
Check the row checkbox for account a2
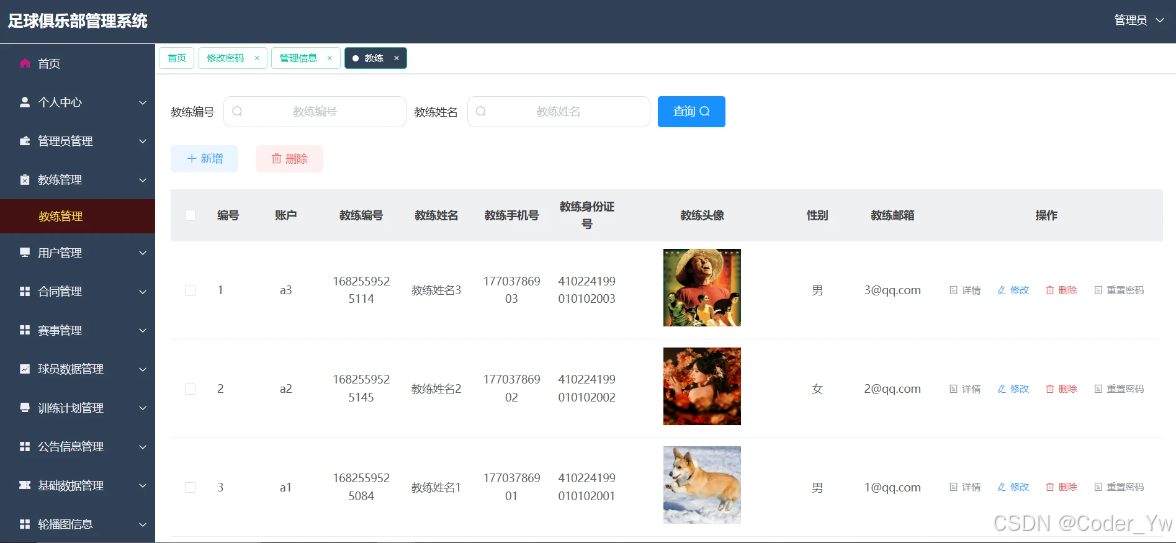pyautogui.click(x=190, y=388)
